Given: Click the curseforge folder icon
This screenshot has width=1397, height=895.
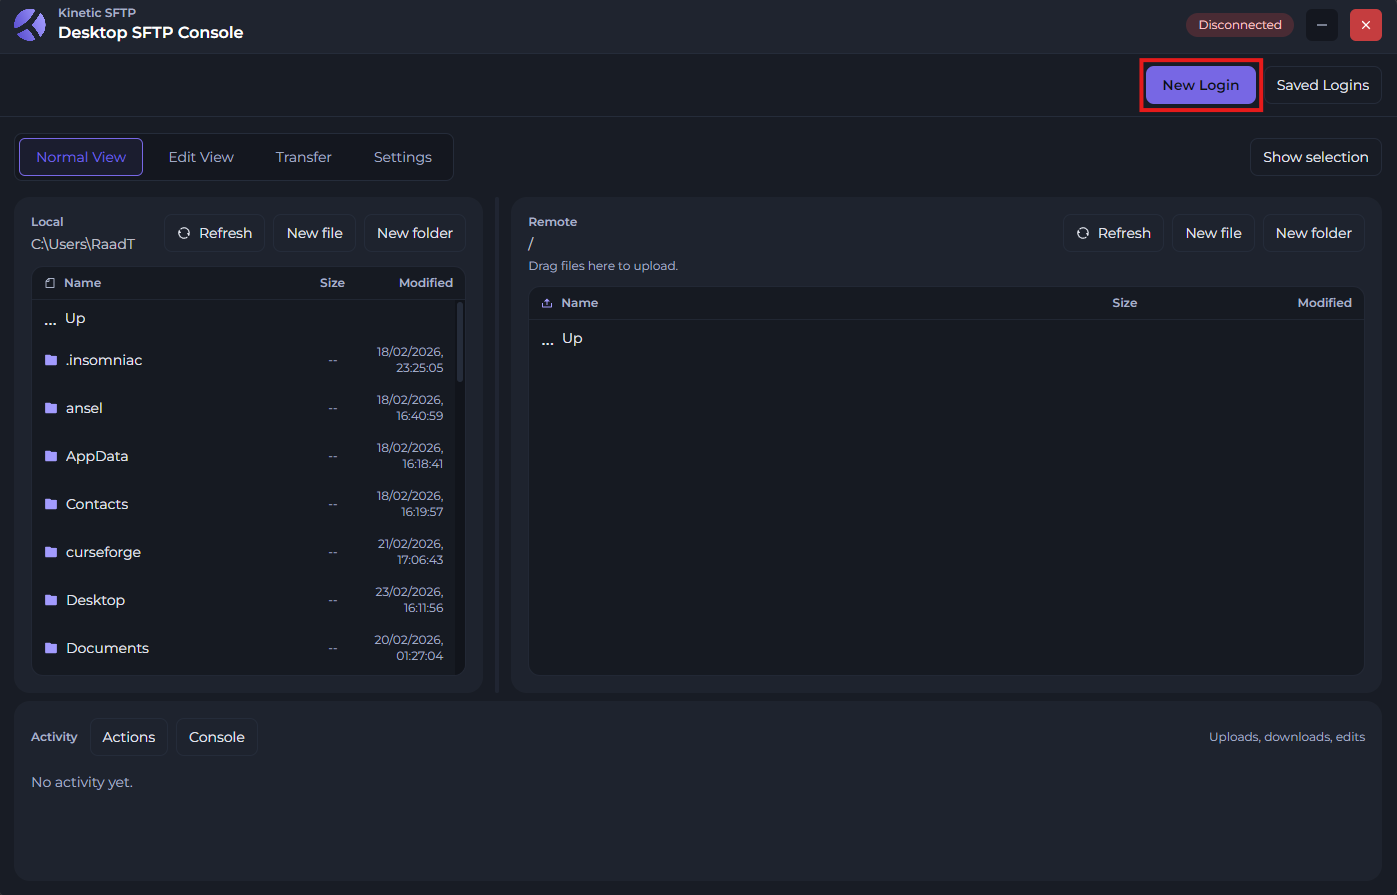Looking at the screenshot, I should (x=51, y=552).
